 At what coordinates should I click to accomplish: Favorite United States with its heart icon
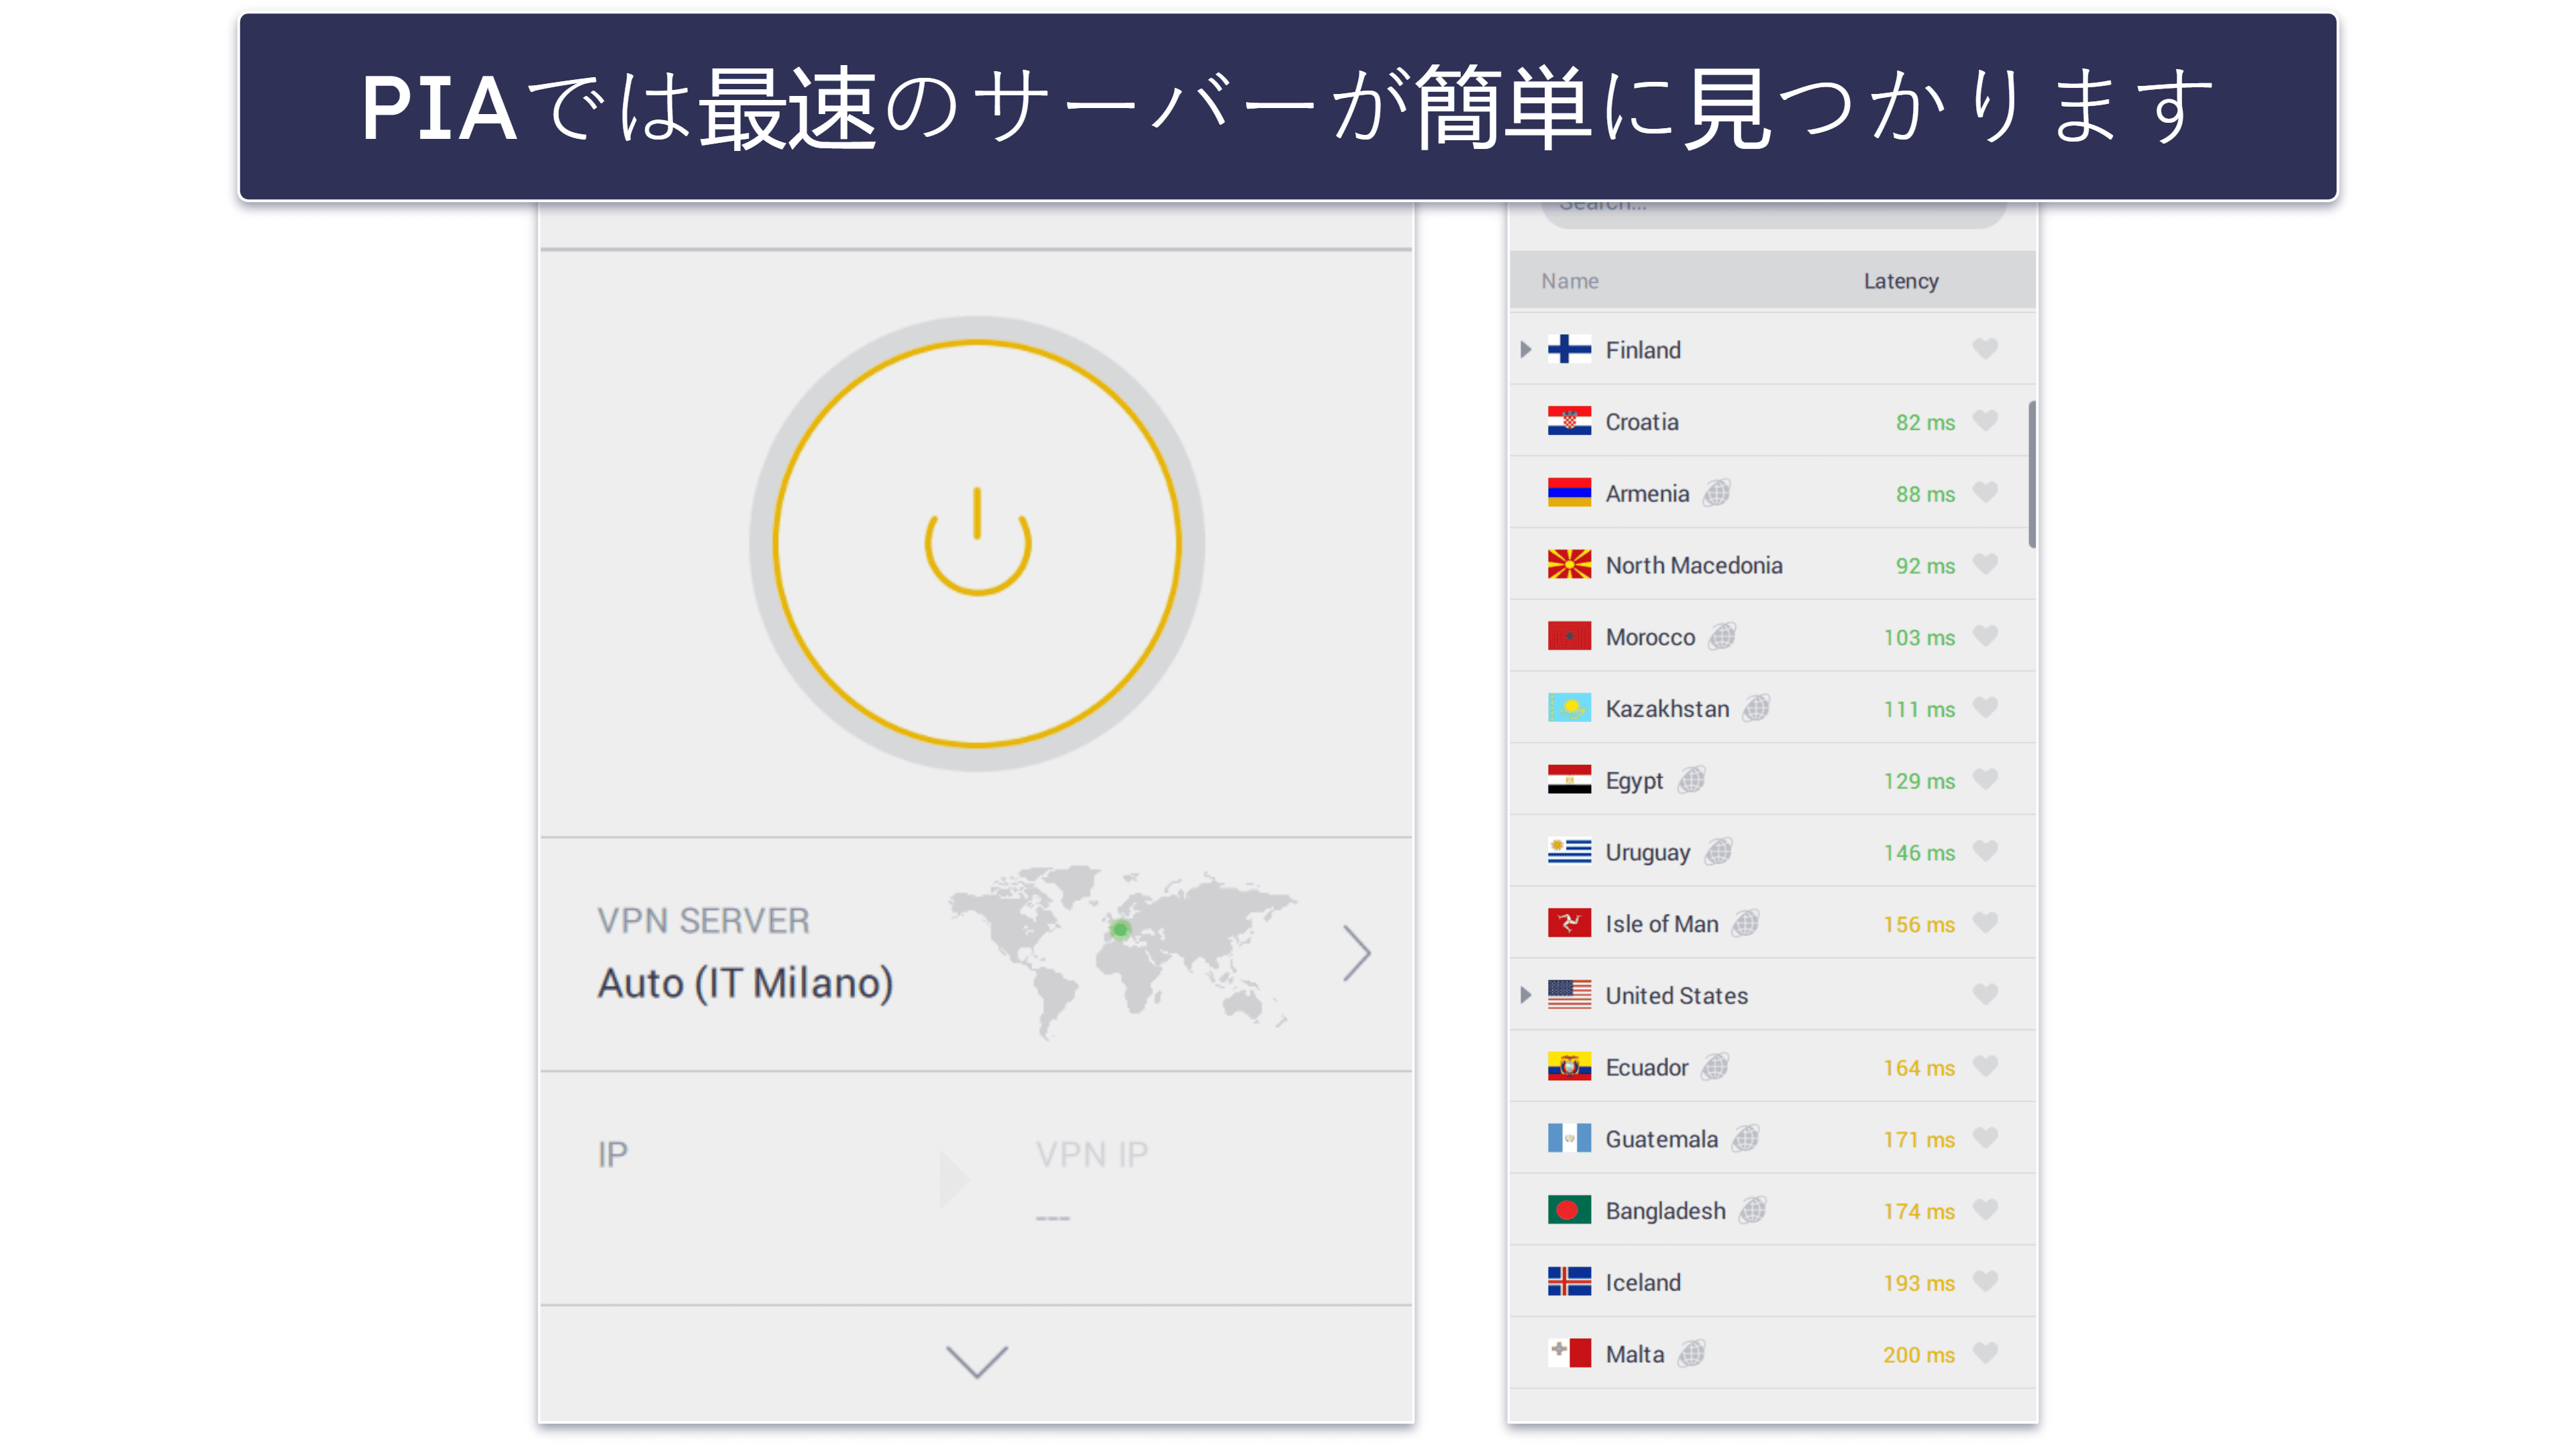tap(1985, 994)
